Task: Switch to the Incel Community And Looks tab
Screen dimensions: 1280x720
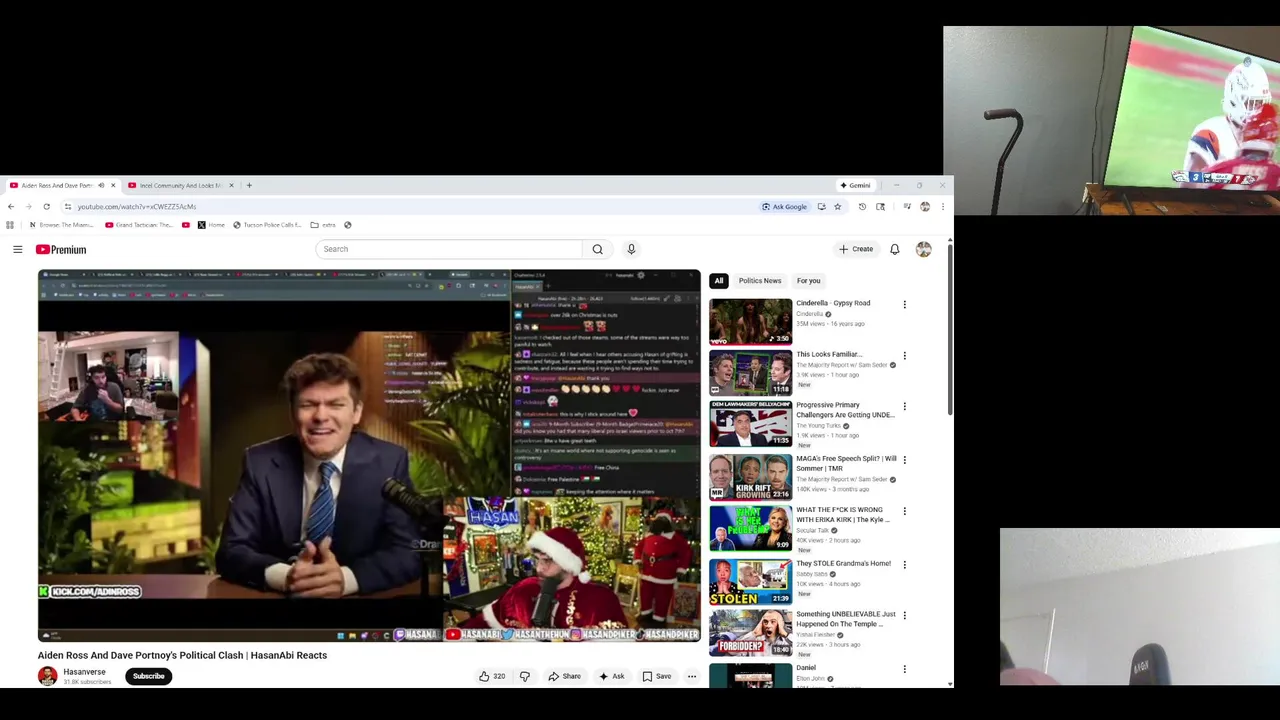Action: 180,185
